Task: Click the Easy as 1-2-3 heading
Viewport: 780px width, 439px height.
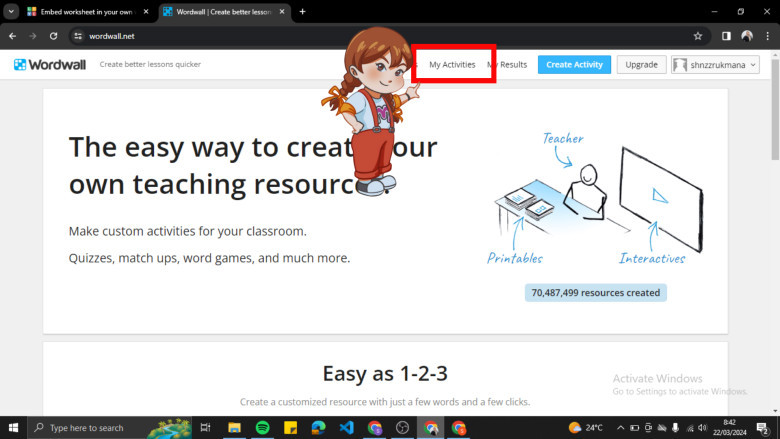Action: coord(385,373)
